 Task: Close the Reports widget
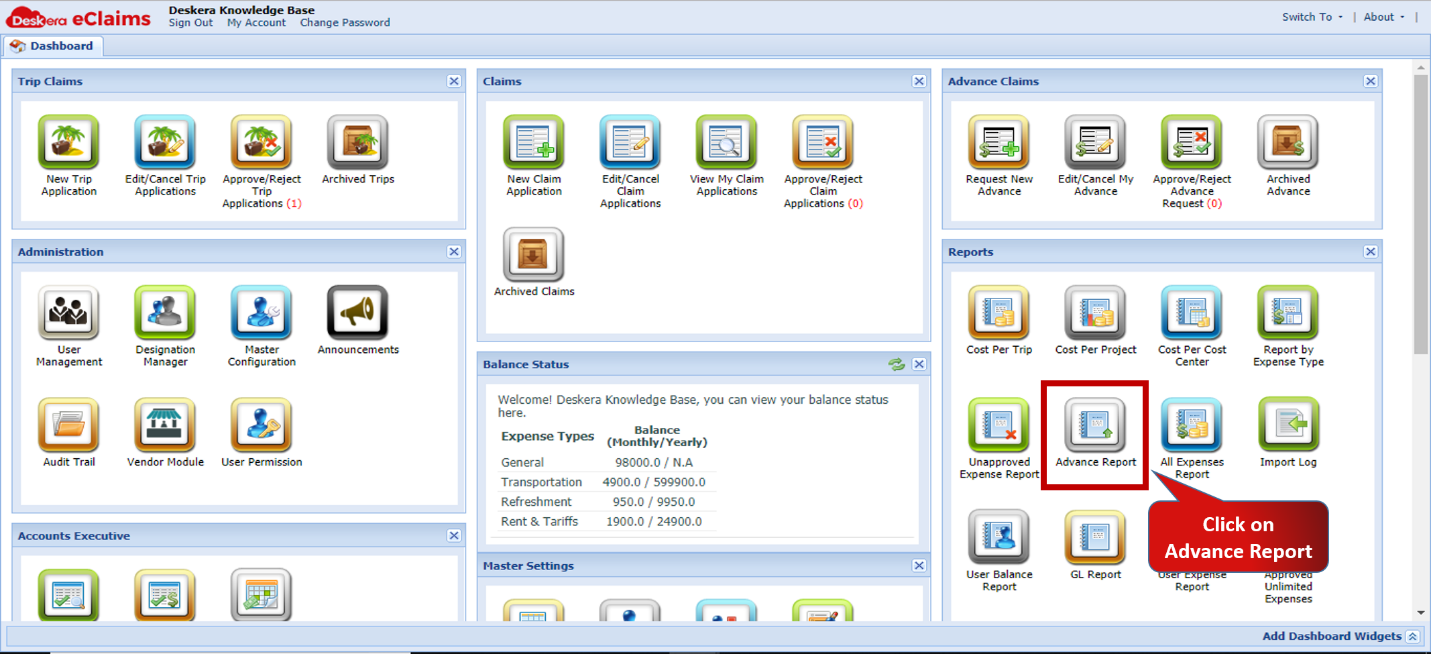pyautogui.click(x=1371, y=252)
